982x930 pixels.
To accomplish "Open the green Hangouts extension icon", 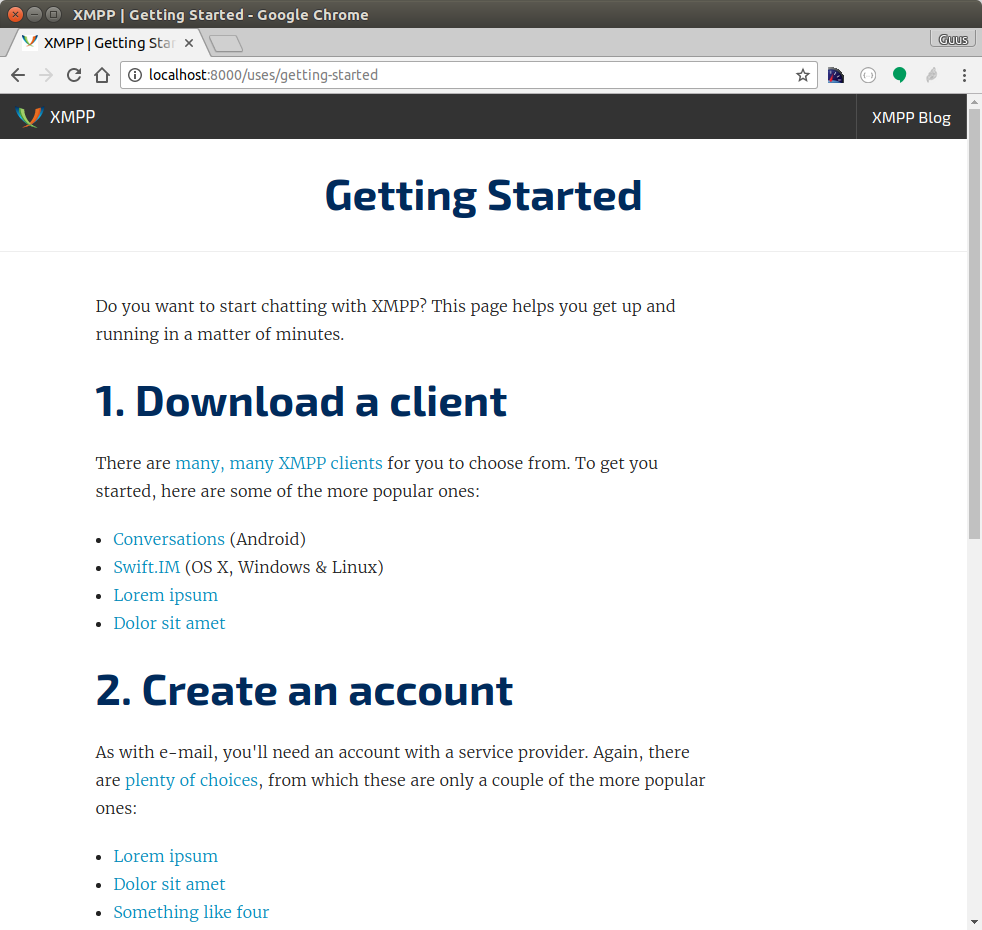I will [899, 75].
